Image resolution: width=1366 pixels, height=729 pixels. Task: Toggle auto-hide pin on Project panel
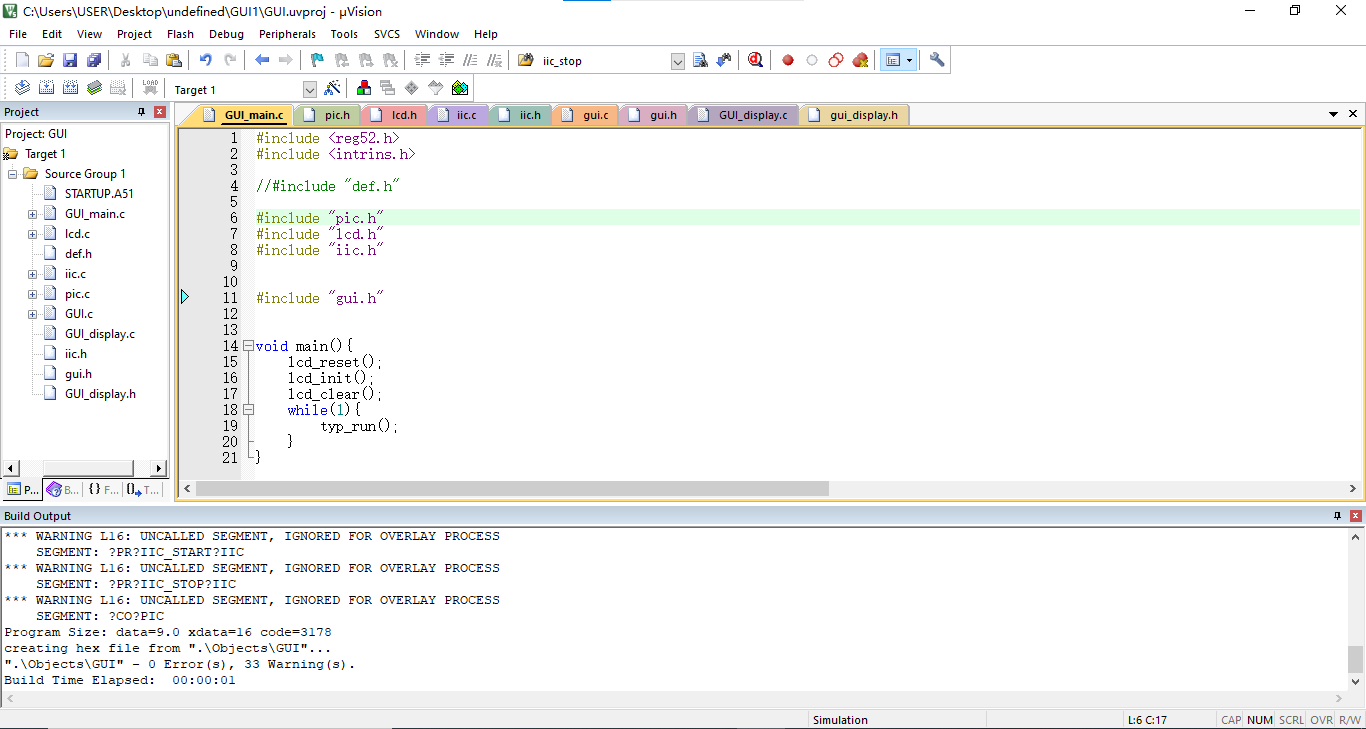(141, 112)
